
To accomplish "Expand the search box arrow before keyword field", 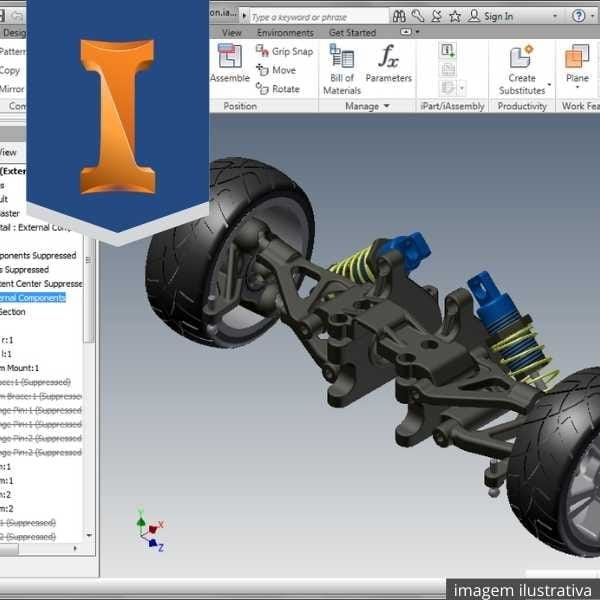I will click(x=244, y=16).
